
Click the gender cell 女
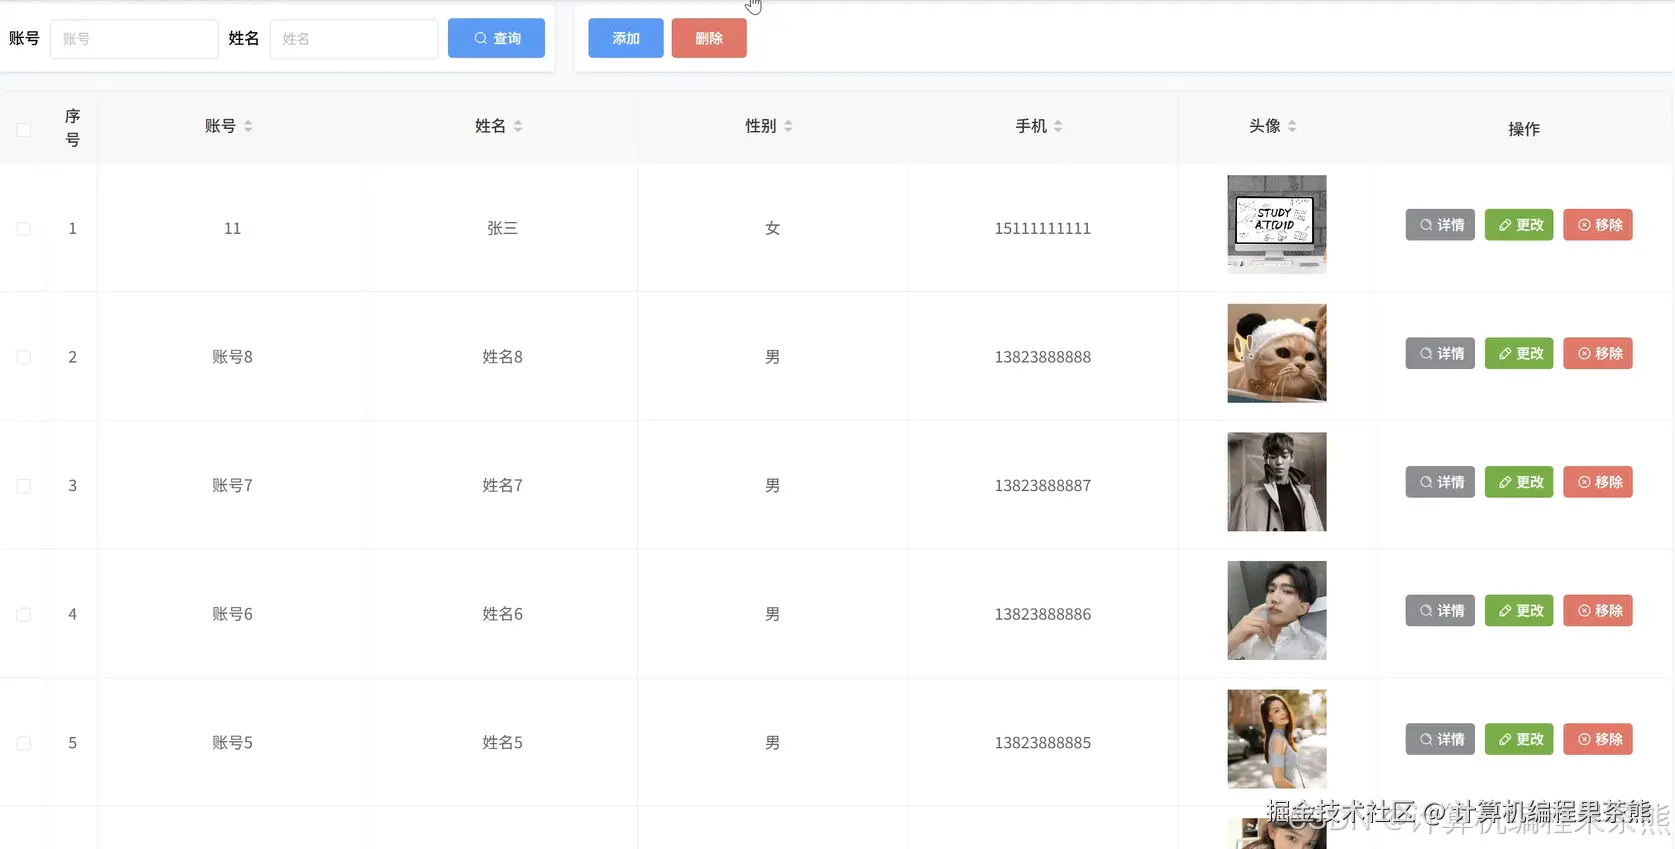click(773, 229)
